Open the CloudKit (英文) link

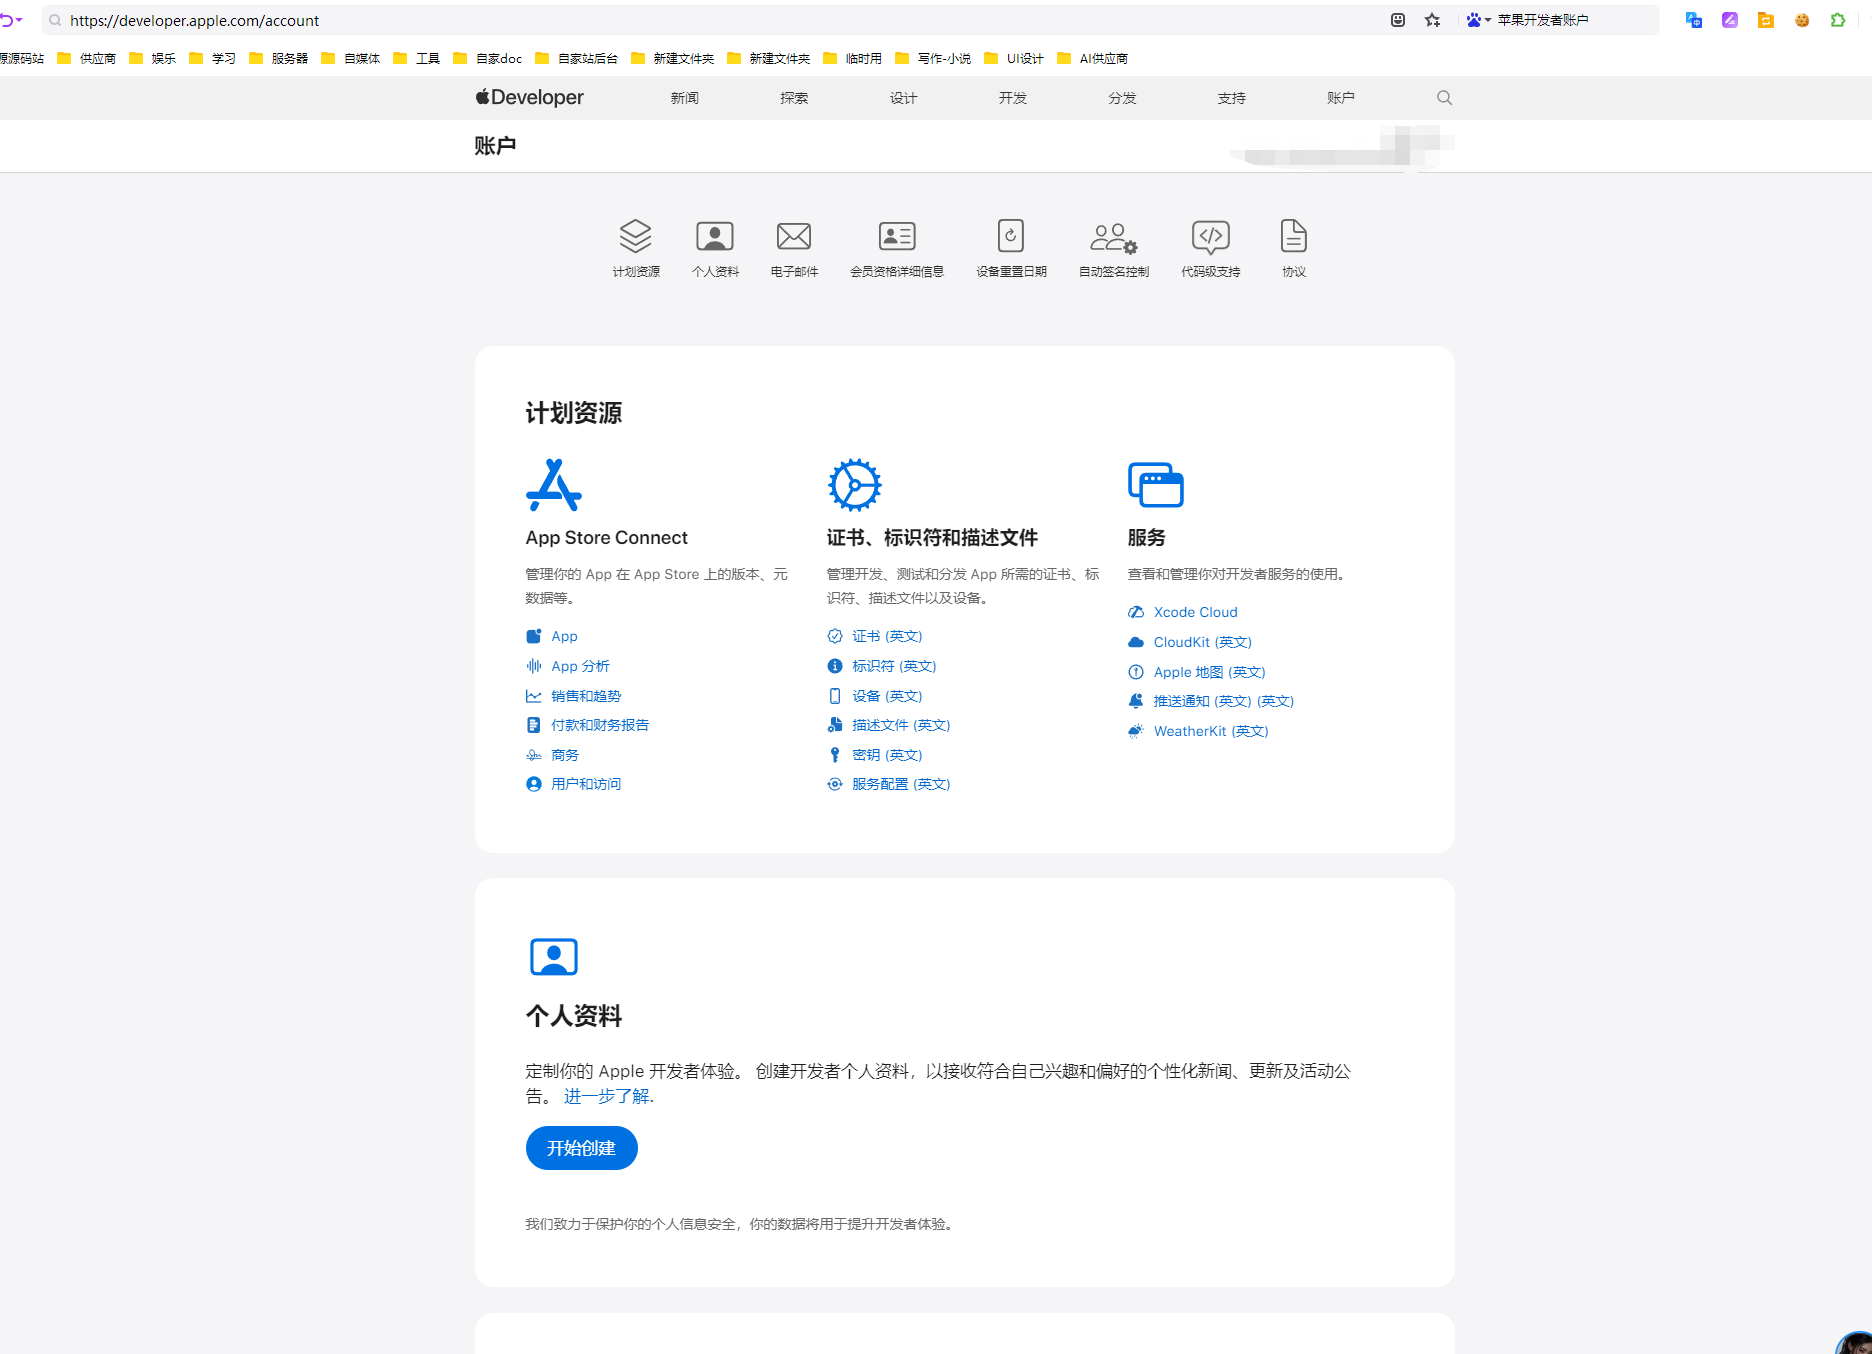(x=1203, y=642)
